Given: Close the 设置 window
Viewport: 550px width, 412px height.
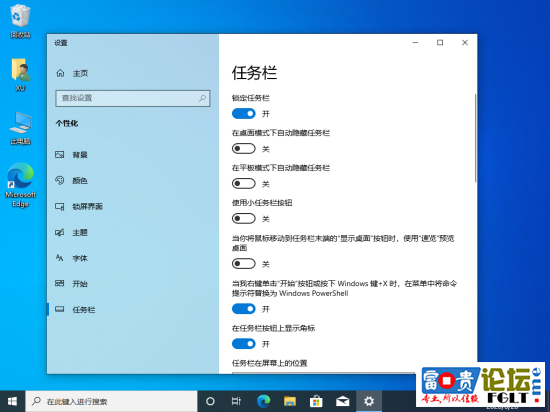Looking at the screenshot, I should coord(465,42).
